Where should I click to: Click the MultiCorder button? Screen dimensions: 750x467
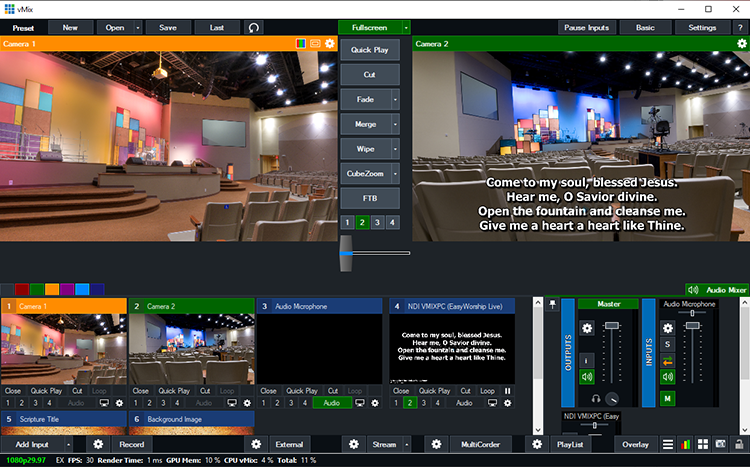(482, 443)
